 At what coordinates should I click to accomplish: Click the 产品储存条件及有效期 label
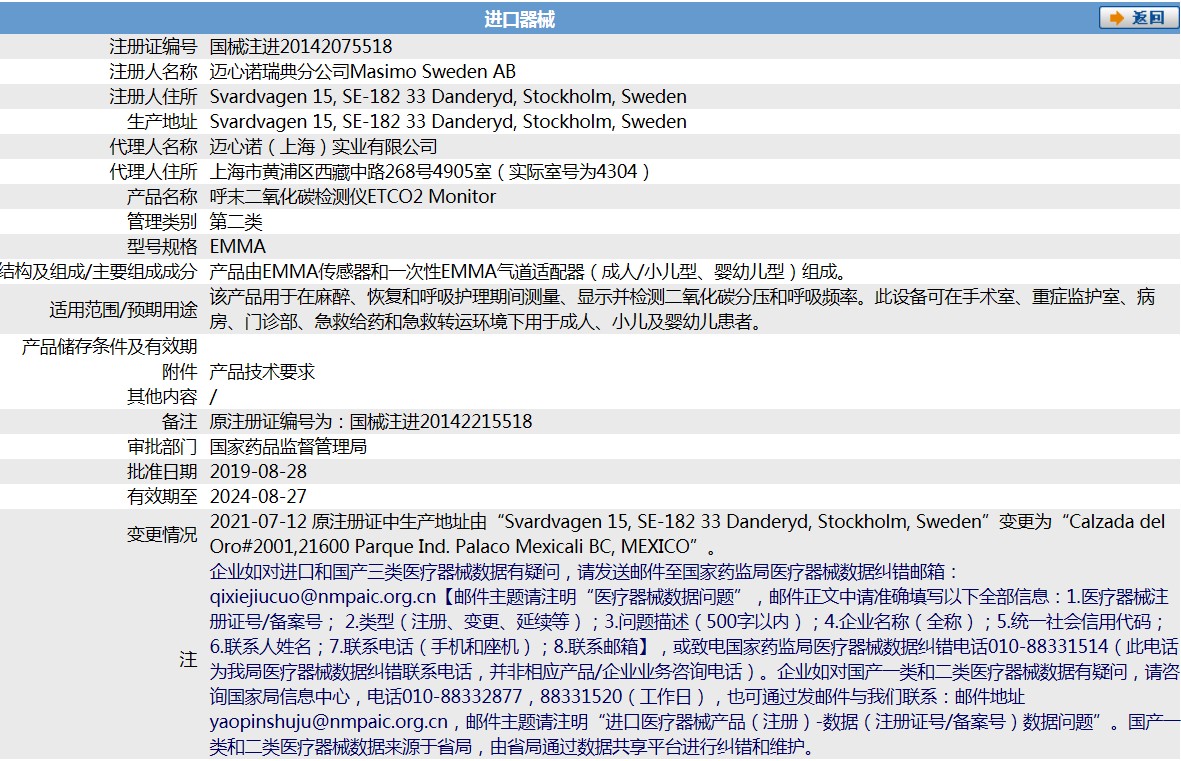(x=109, y=347)
